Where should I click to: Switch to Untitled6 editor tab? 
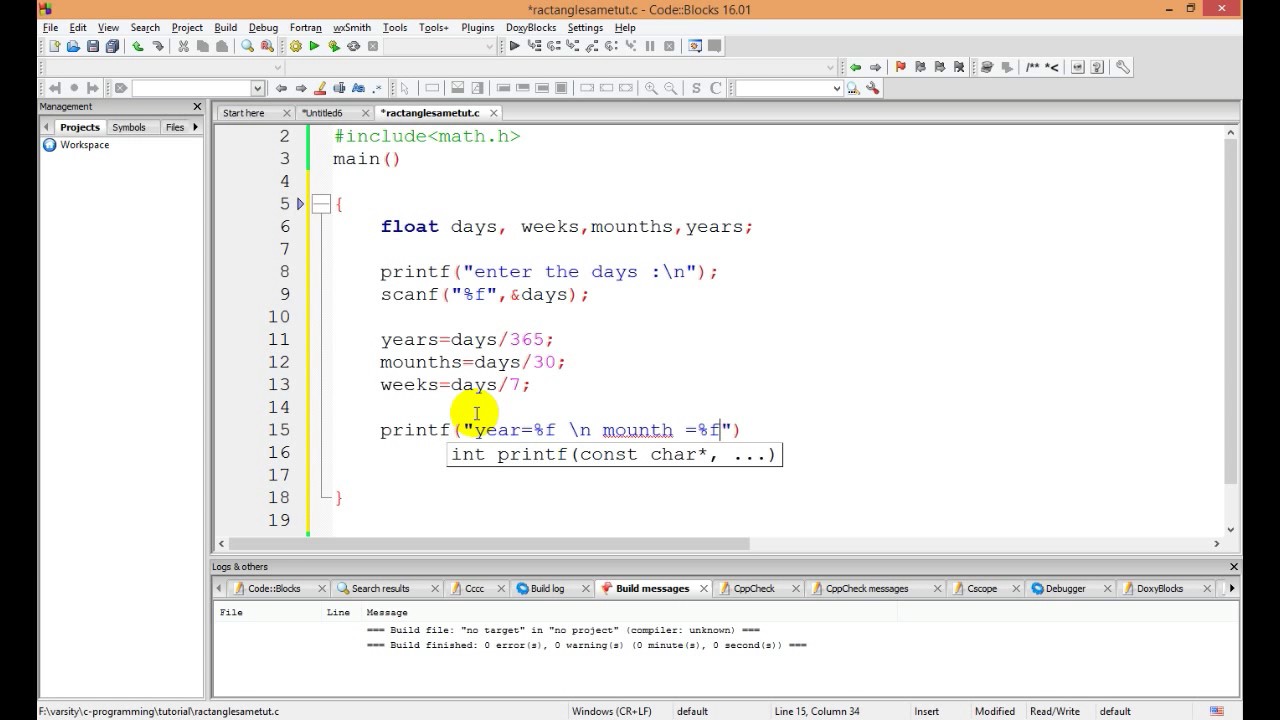[x=322, y=113]
